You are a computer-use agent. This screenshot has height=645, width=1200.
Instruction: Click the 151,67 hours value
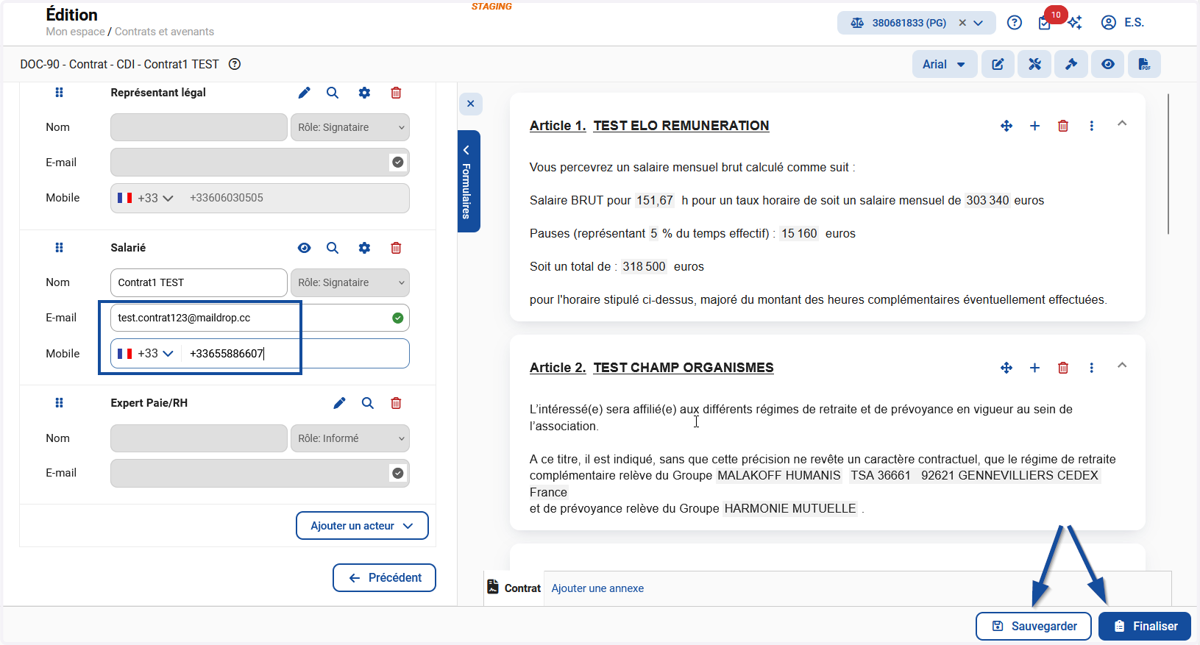[x=654, y=200]
